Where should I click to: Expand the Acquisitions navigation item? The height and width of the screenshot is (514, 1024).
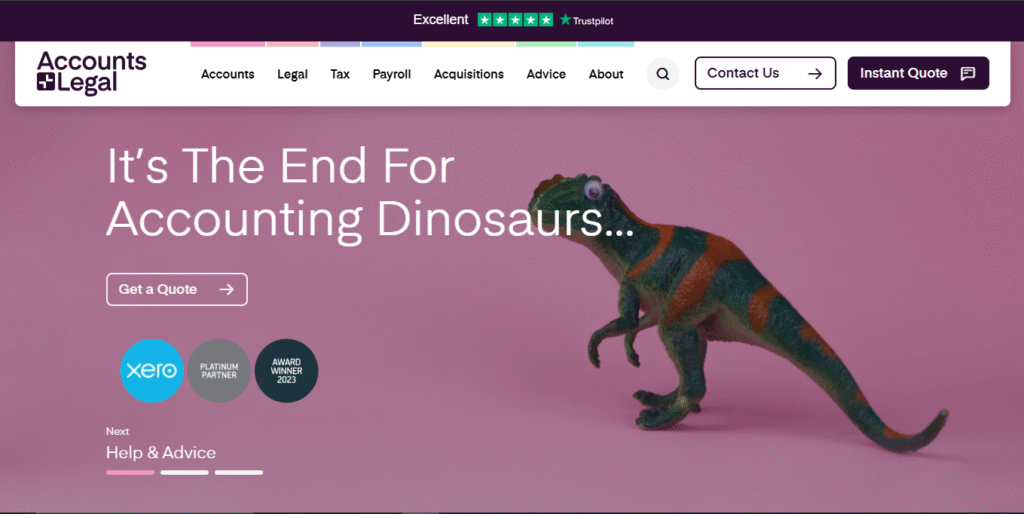[468, 74]
